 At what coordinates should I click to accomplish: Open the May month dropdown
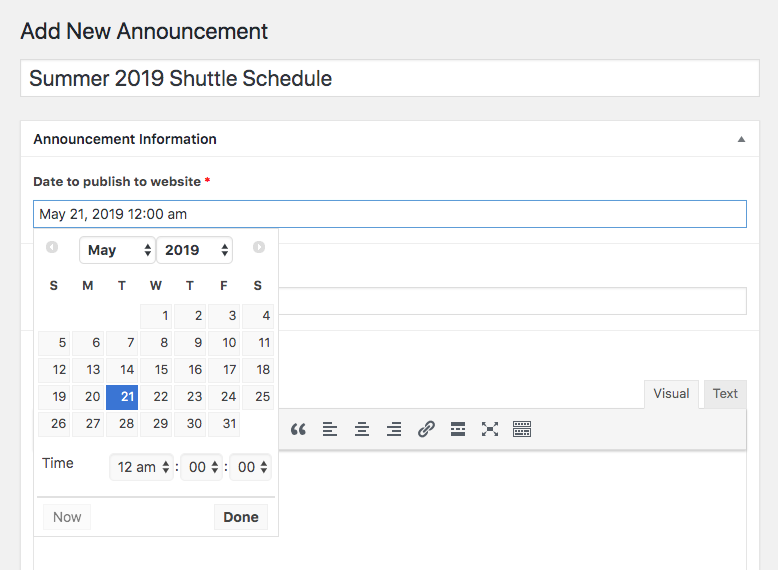tap(118, 250)
